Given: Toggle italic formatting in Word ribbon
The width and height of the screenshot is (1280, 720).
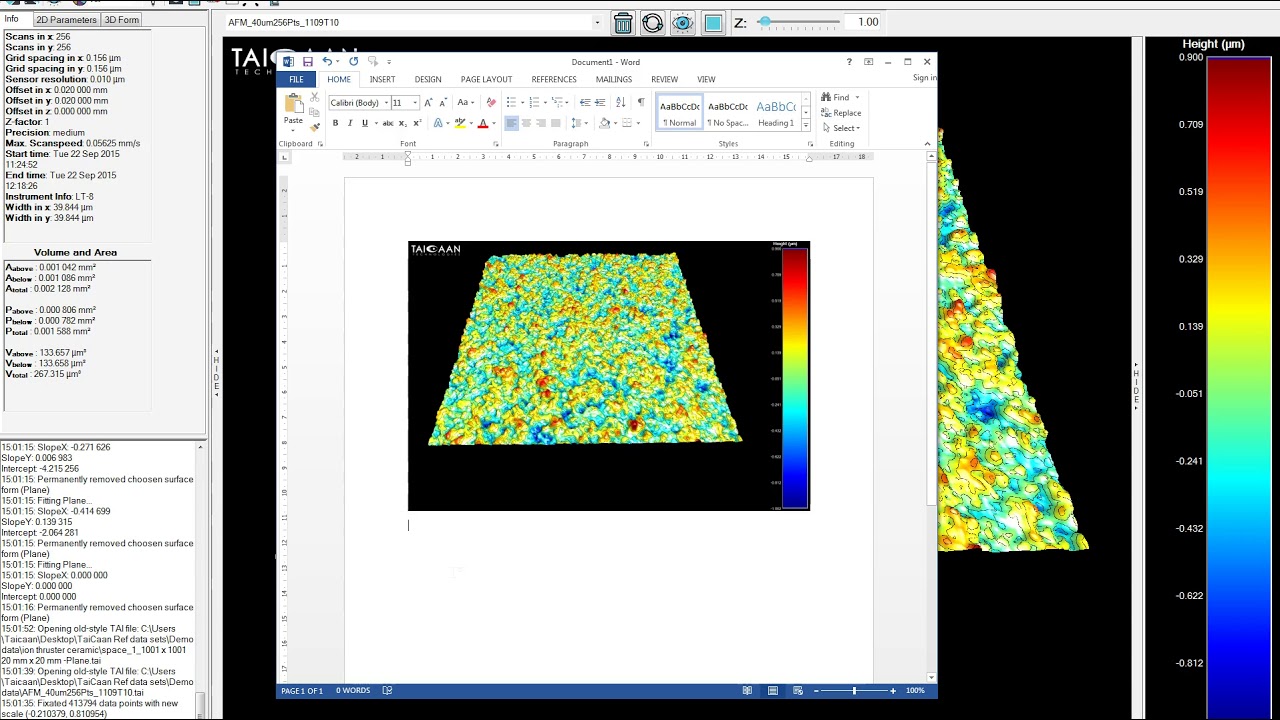Looking at the screenshot, I should [350, 123].
